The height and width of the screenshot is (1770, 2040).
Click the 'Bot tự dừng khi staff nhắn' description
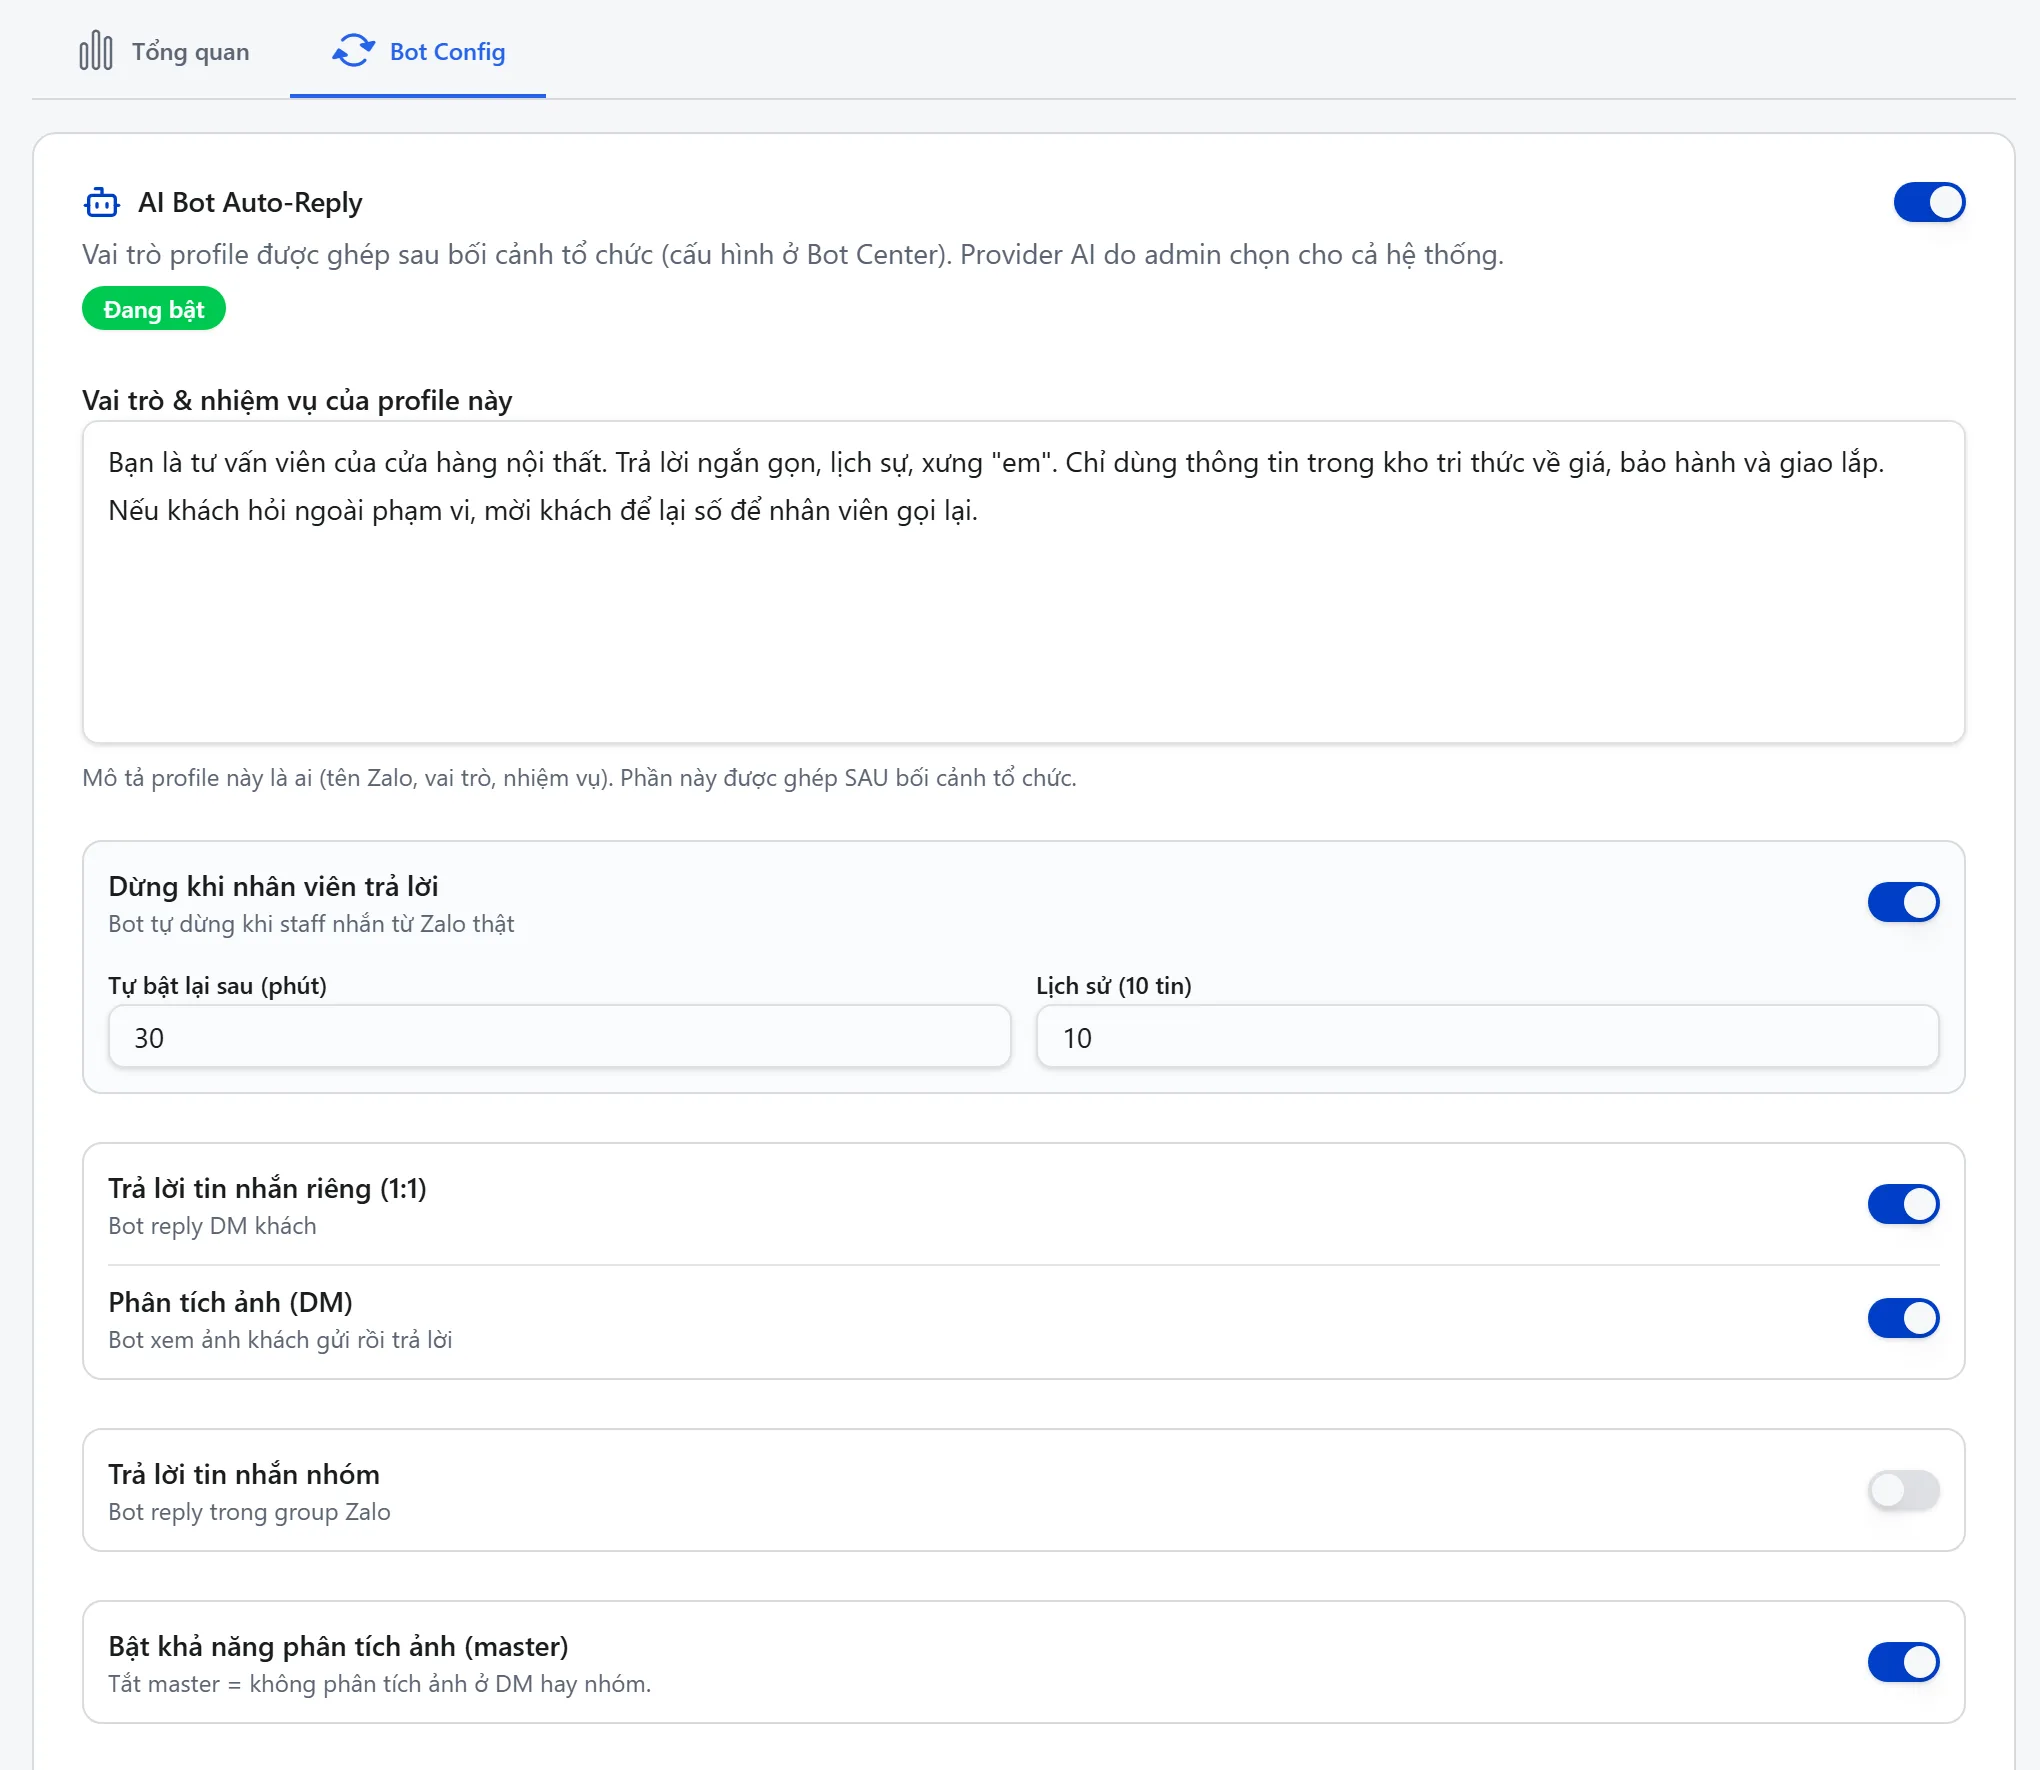tap(311, 924)
